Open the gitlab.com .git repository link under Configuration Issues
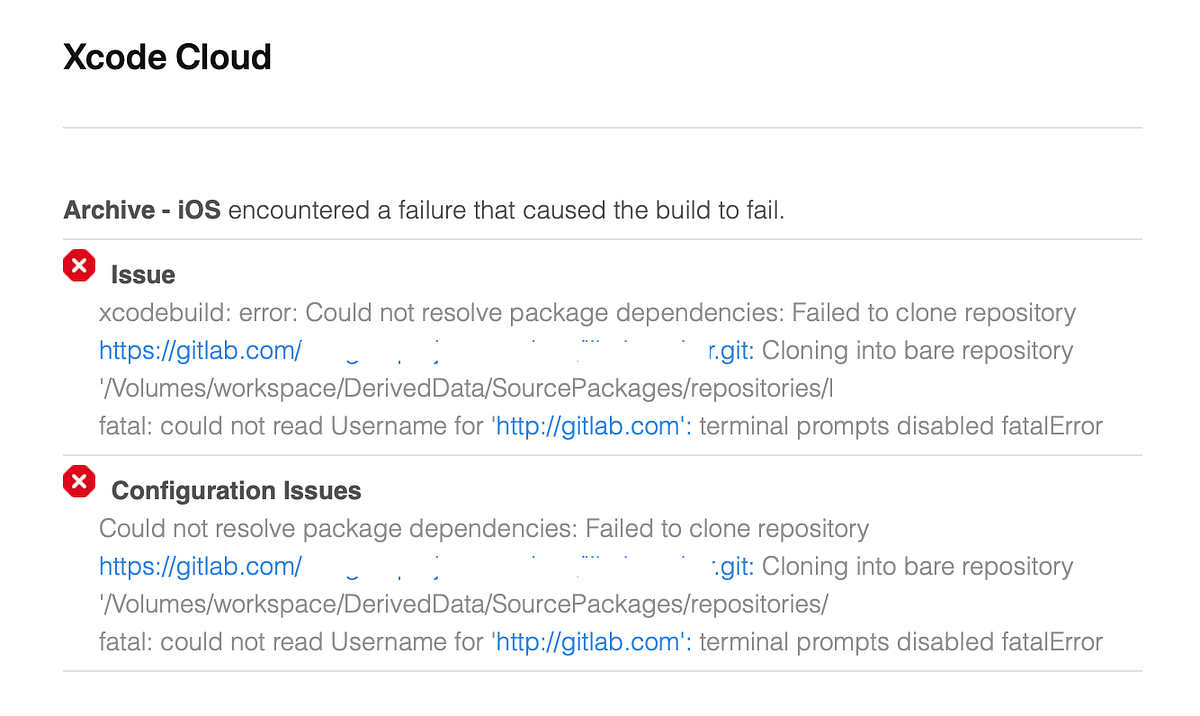Image resolution: width=1200 pixels, height=716 pixels. 427,567
